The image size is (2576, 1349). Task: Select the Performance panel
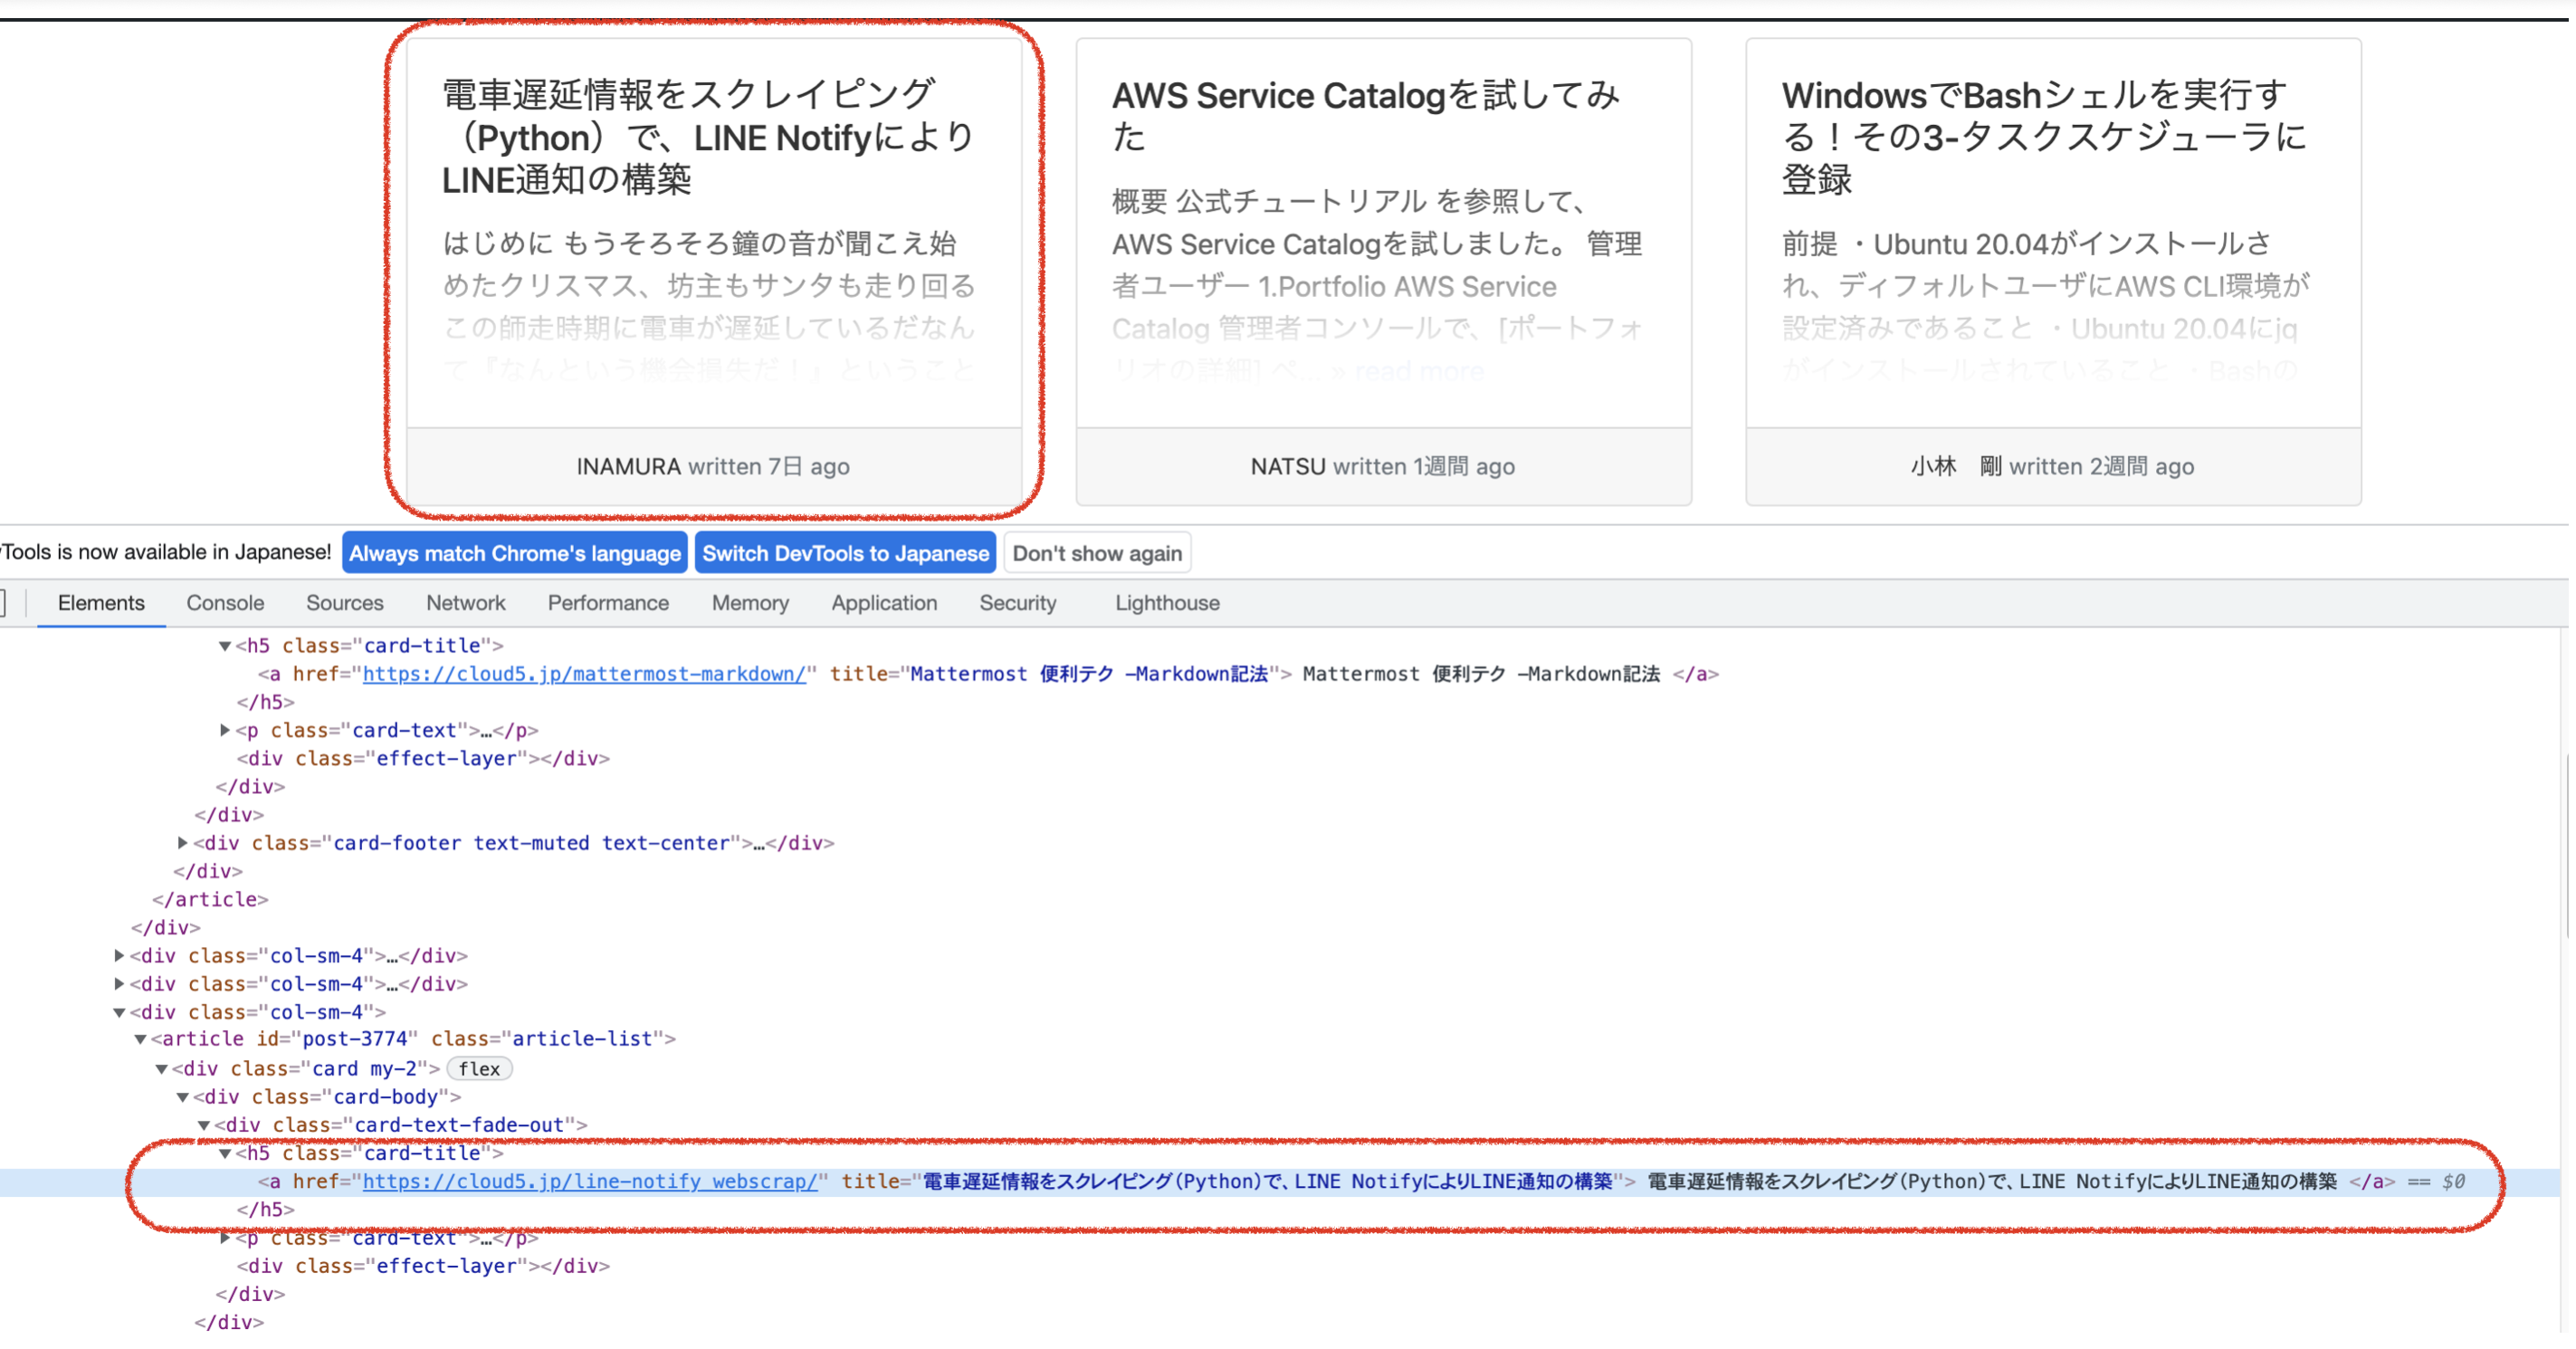coord(607,602)
